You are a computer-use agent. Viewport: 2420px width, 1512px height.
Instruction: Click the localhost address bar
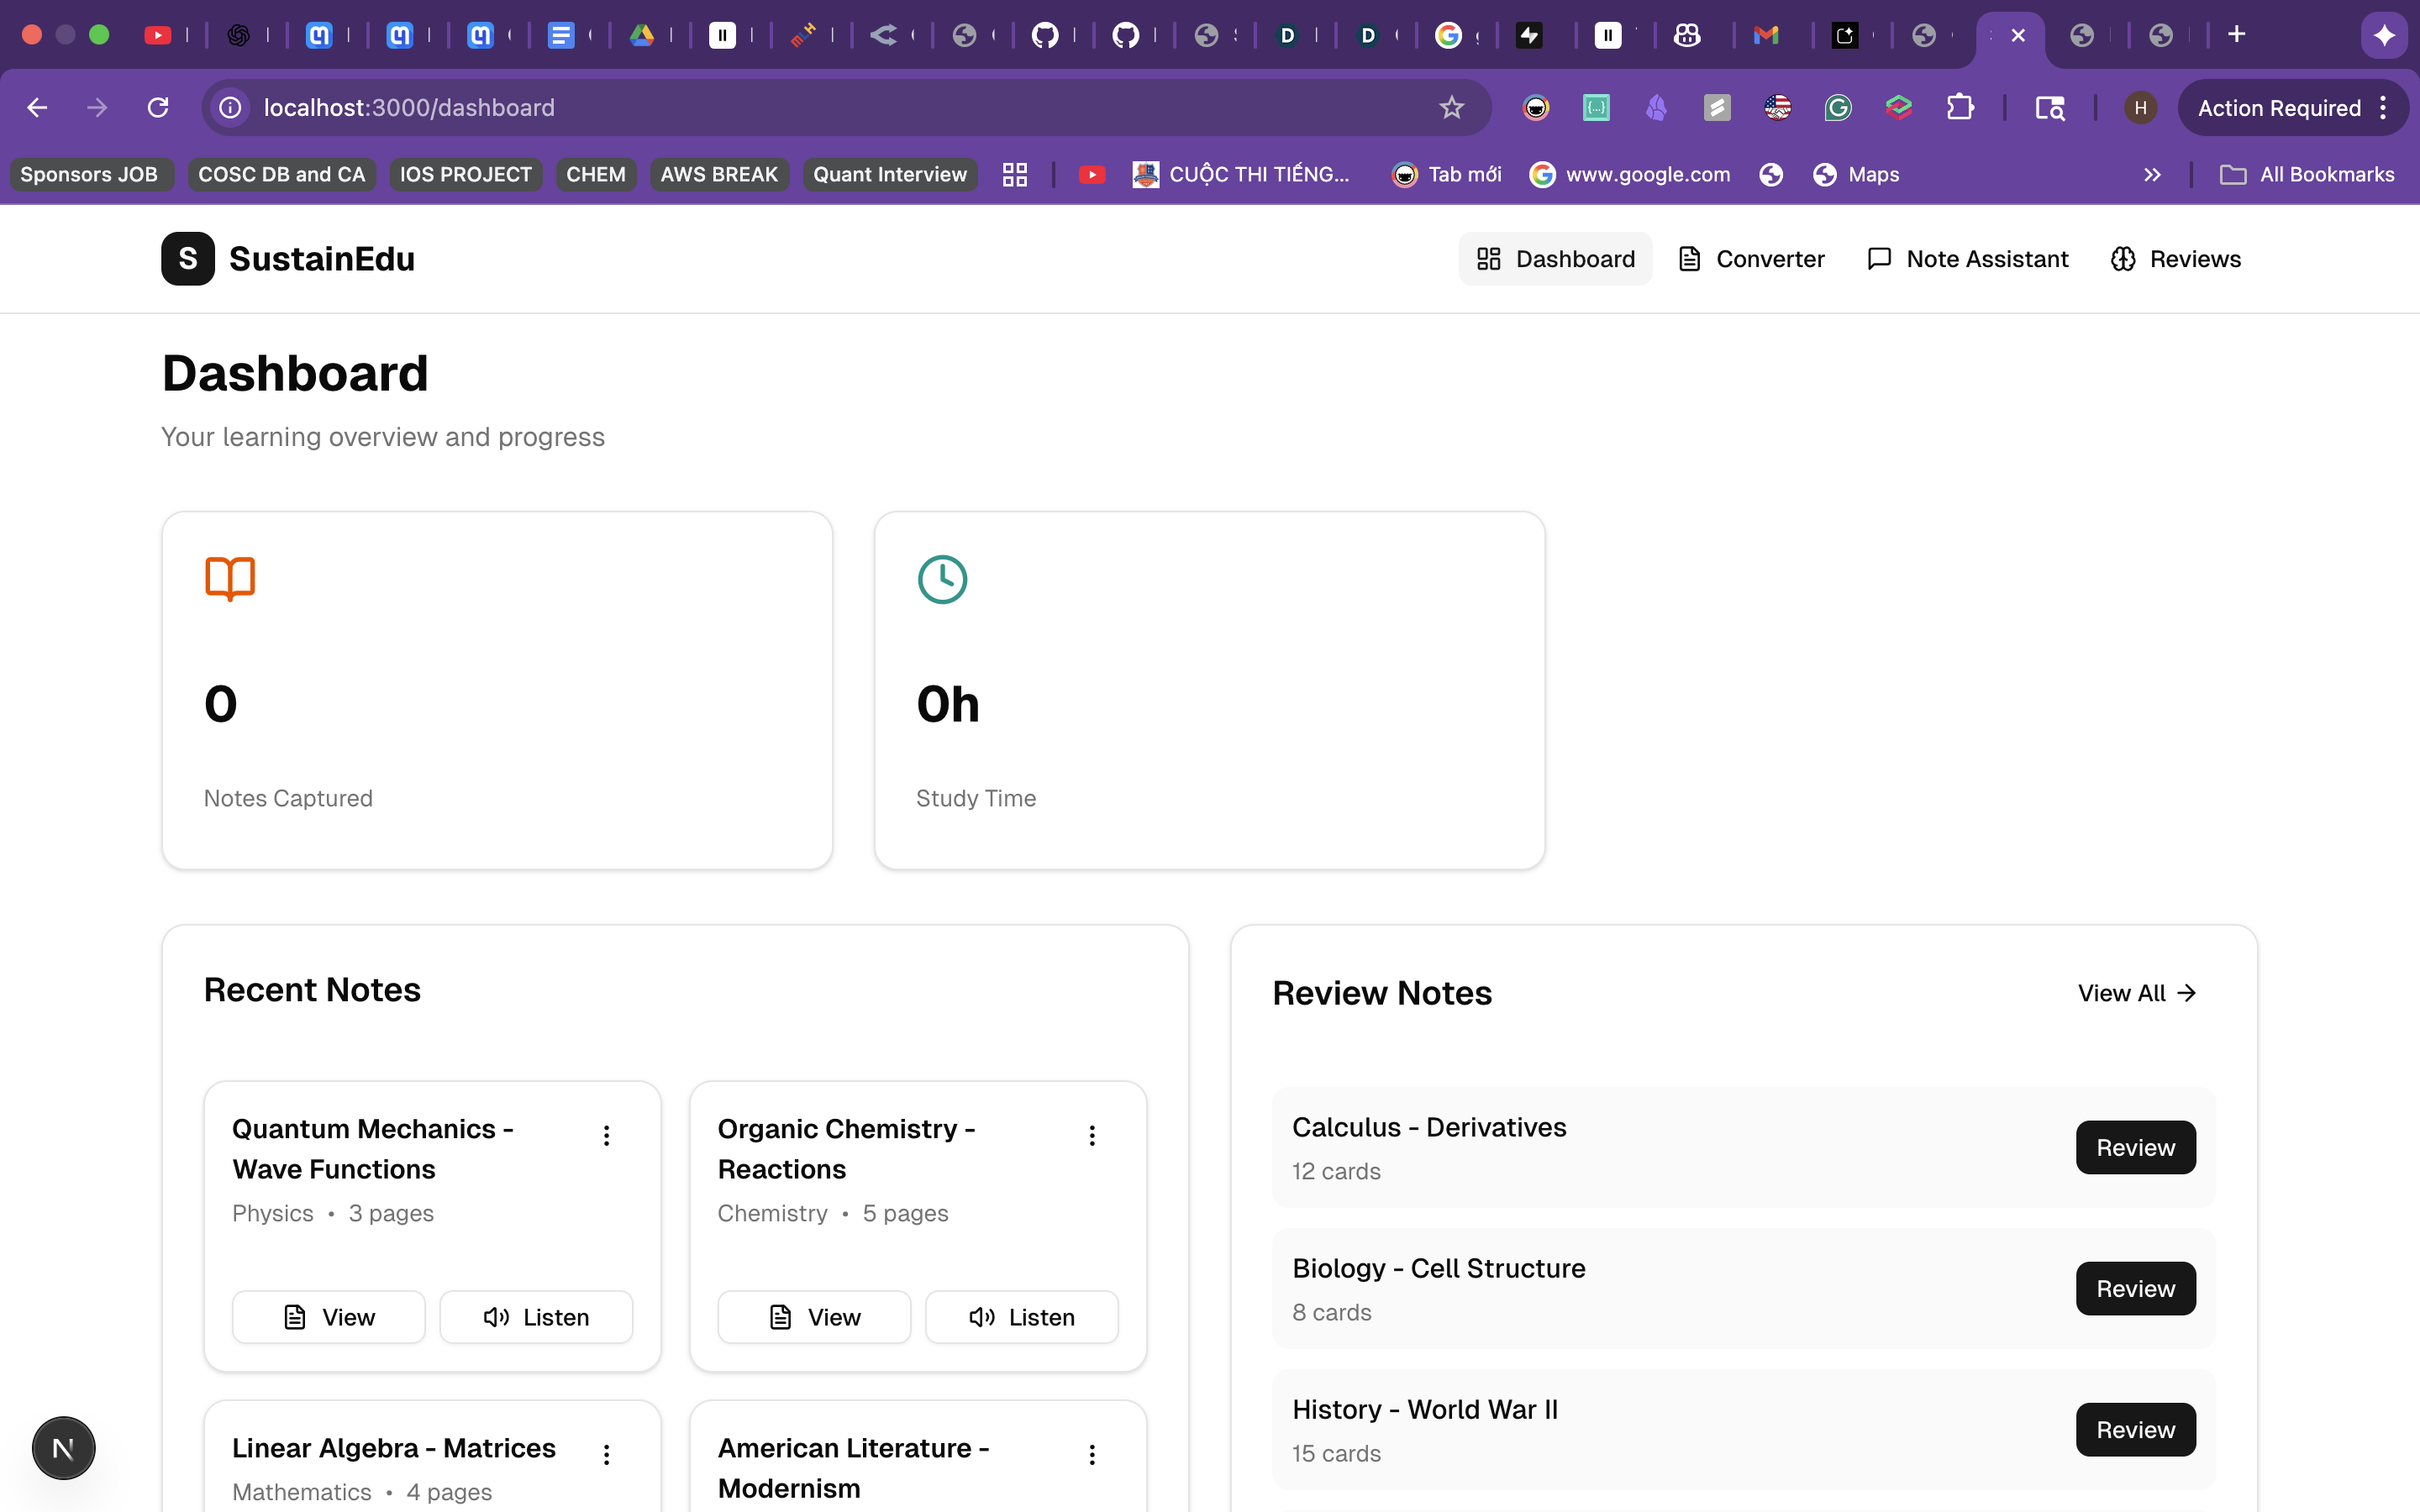click(800, 108)
